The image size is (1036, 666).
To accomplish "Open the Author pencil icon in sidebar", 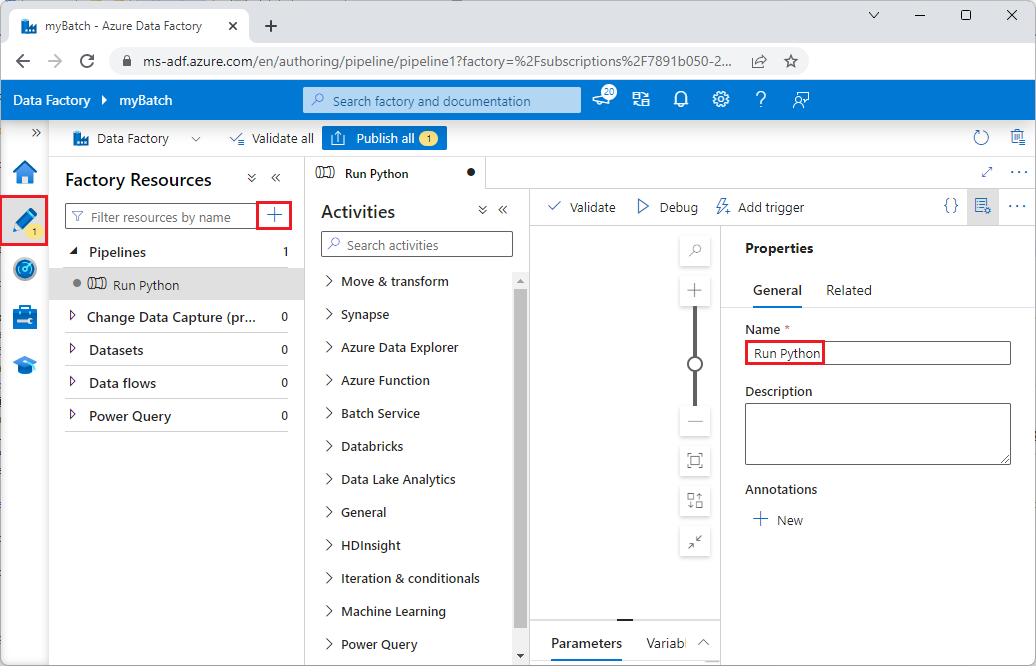I will [x=24, y=219].
